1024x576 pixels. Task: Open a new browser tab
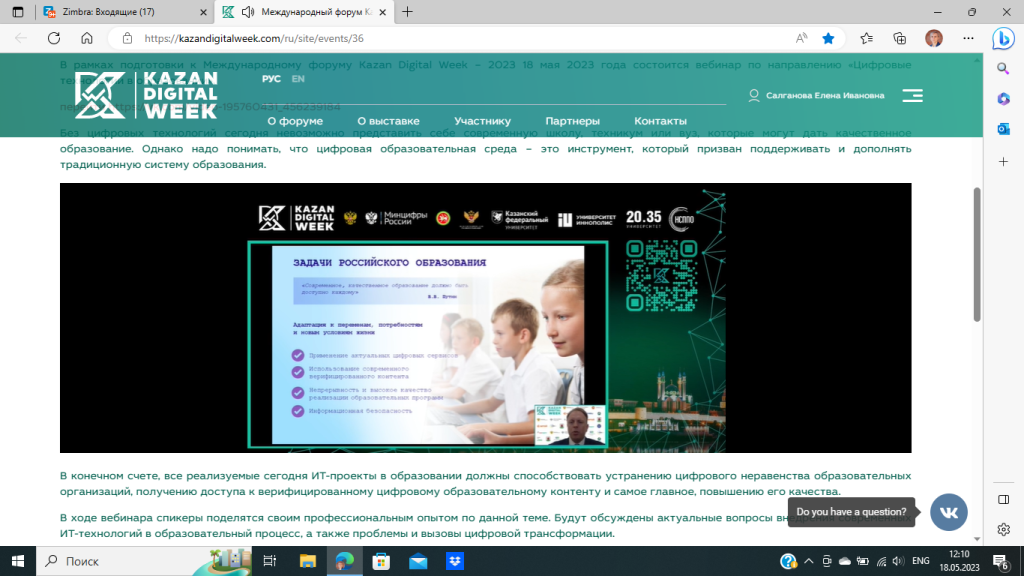coord(408,12)
